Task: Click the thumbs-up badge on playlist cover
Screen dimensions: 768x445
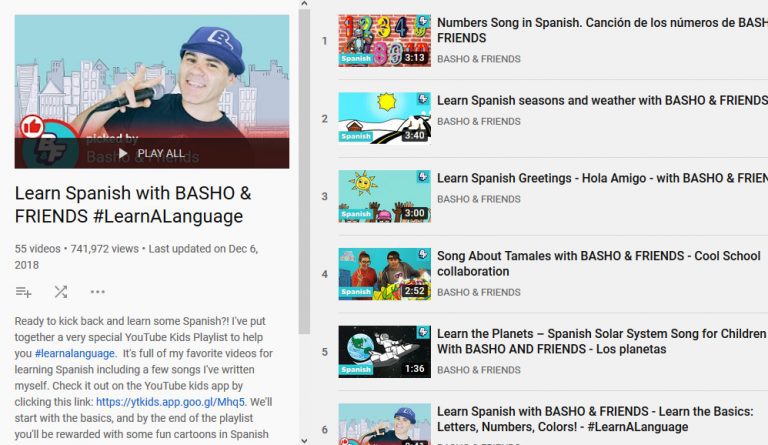Action: [32, 126]
